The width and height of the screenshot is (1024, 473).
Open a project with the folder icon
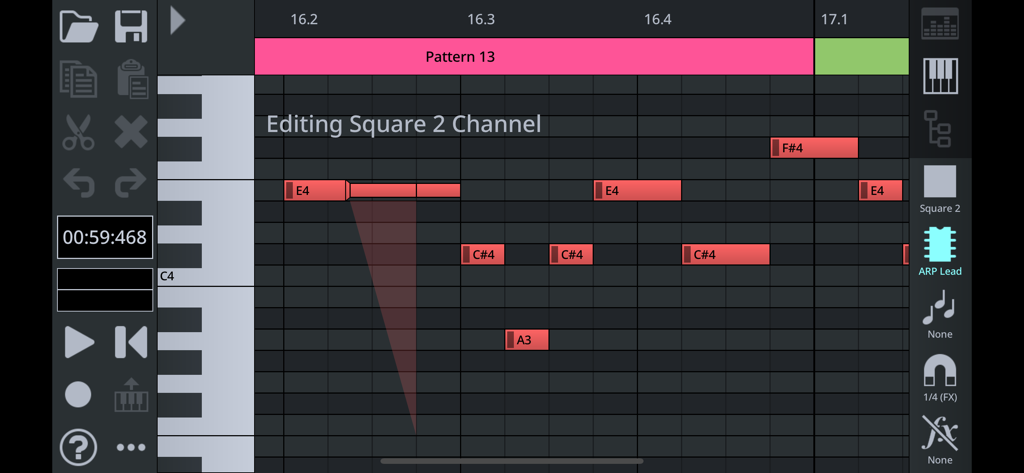[78, 26]
